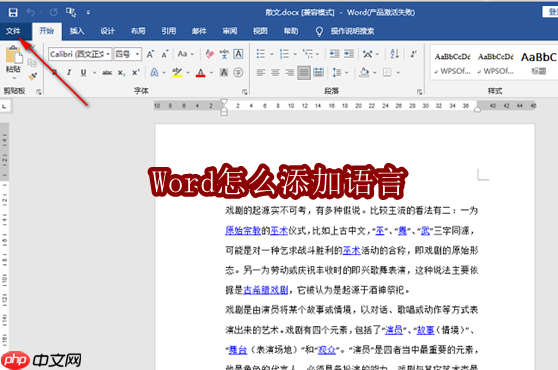
Task: Center the paragraph text
Action: pyautogui.click(x=275, y=73)
